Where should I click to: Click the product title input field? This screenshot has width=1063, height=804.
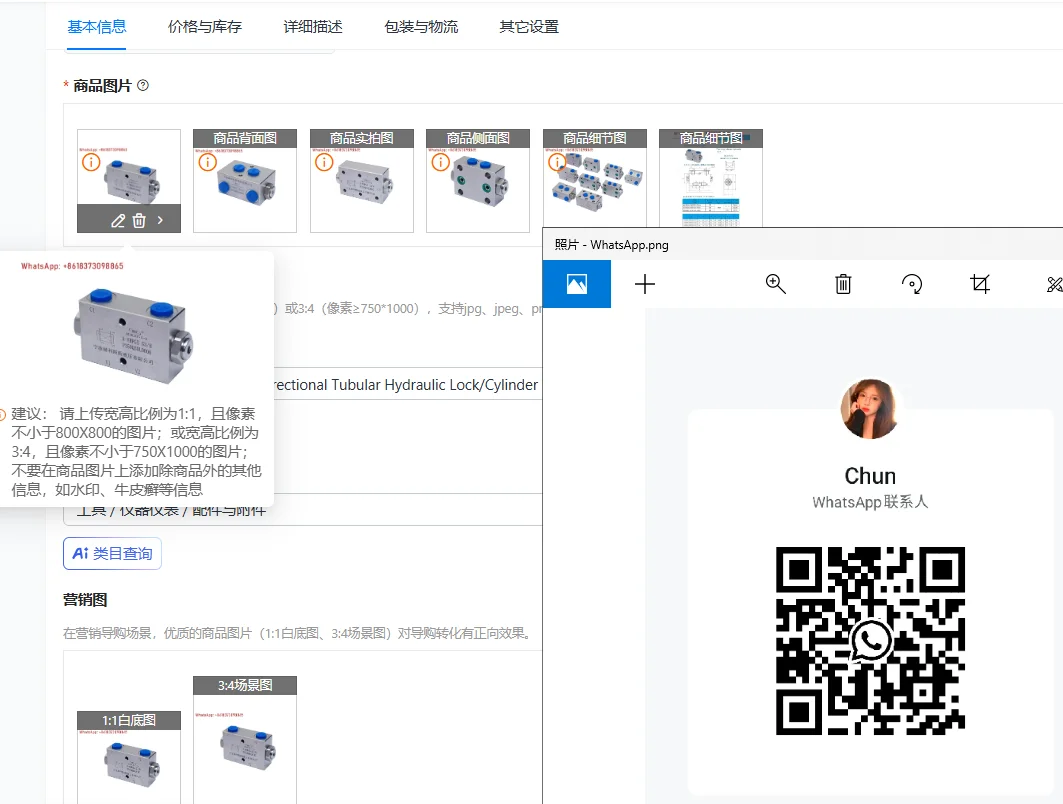click(x=400, y=385)
